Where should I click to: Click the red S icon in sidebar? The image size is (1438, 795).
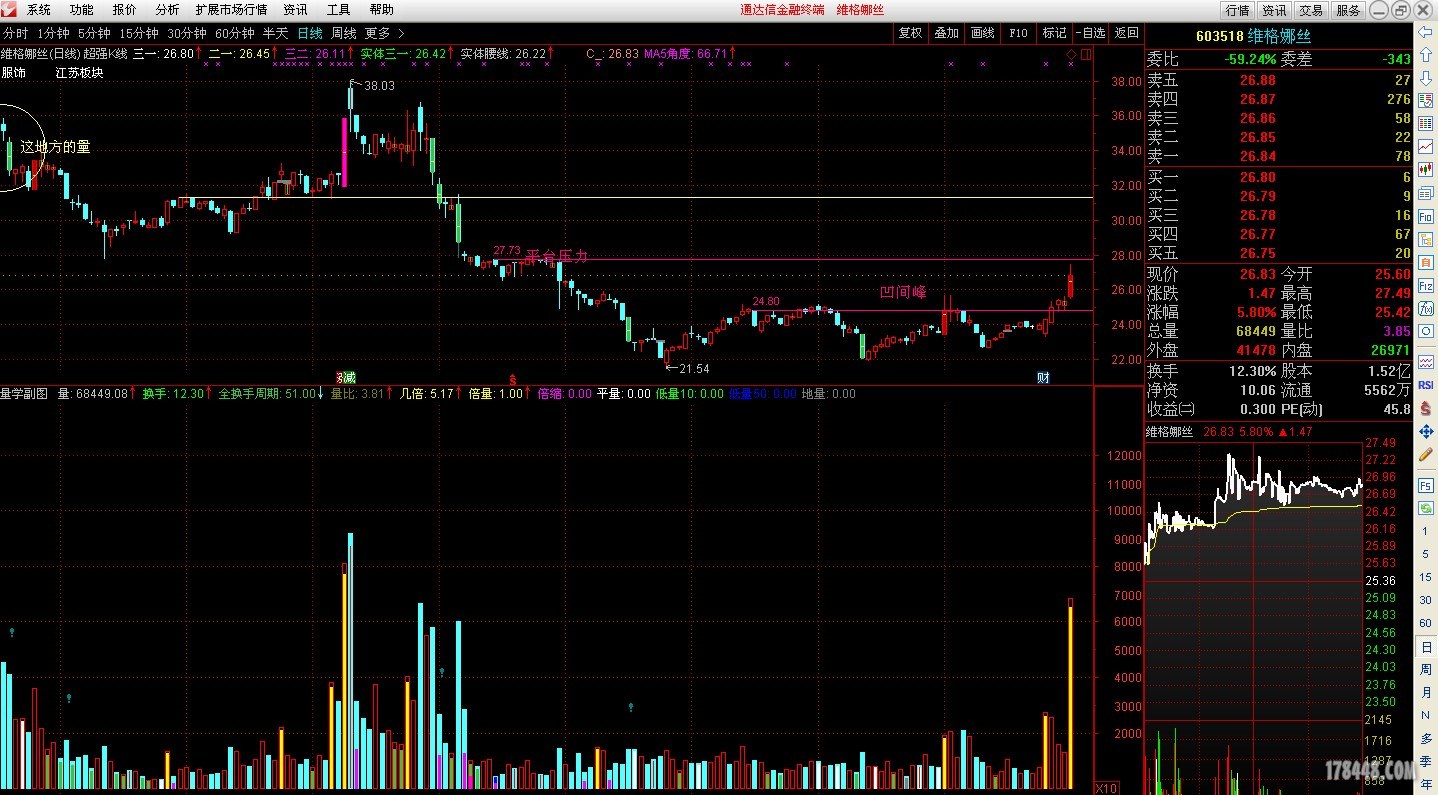[x=1425, y=407]
